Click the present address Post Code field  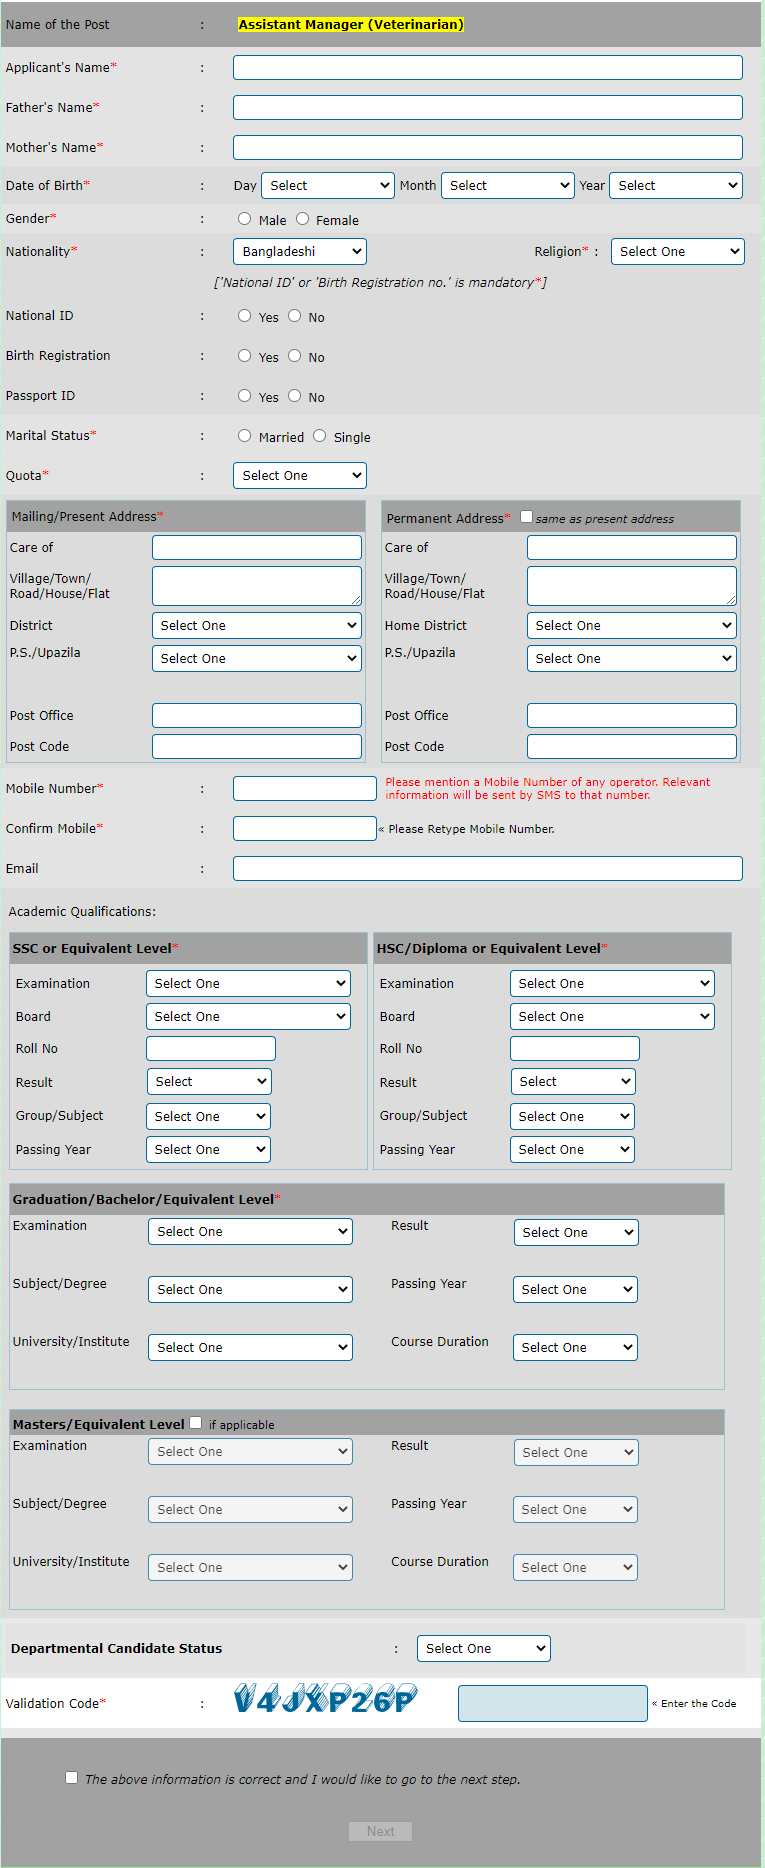[x=257, y=747]
